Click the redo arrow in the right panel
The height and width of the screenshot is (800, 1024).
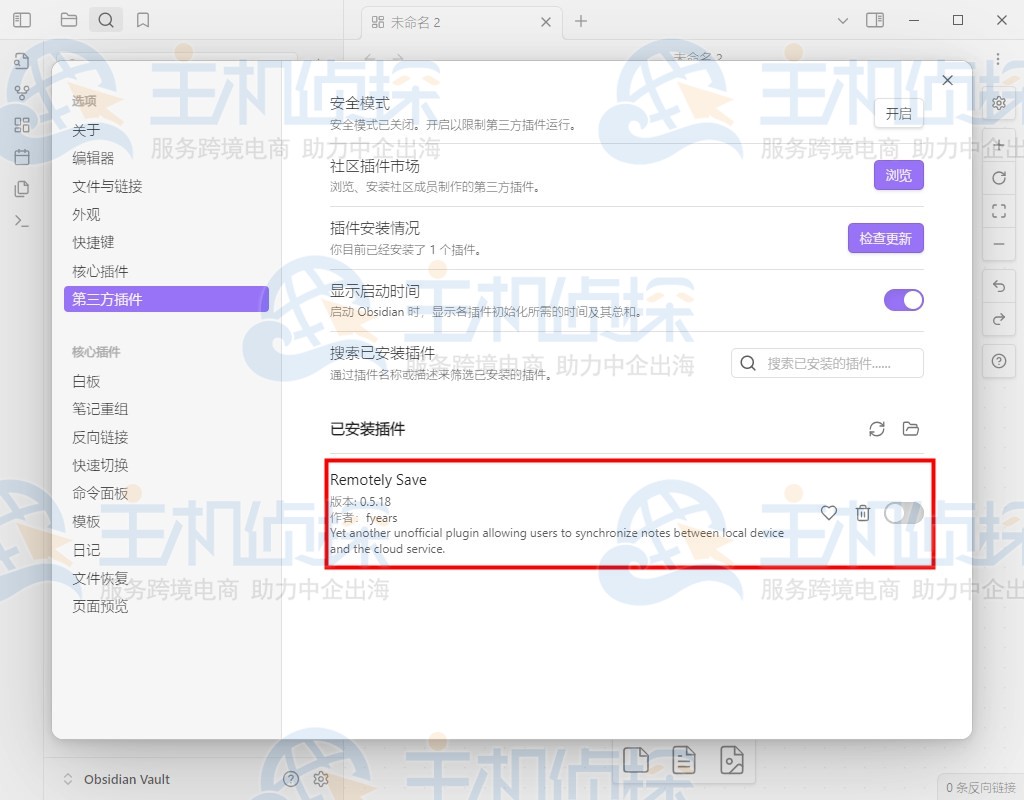point(999,320)
